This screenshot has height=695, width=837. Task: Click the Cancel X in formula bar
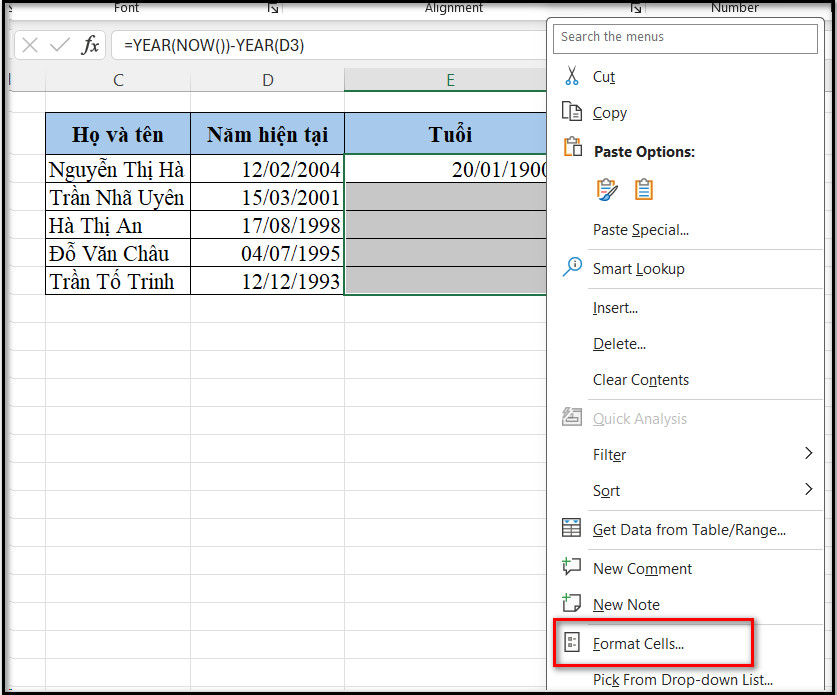[x=30, y=45]
